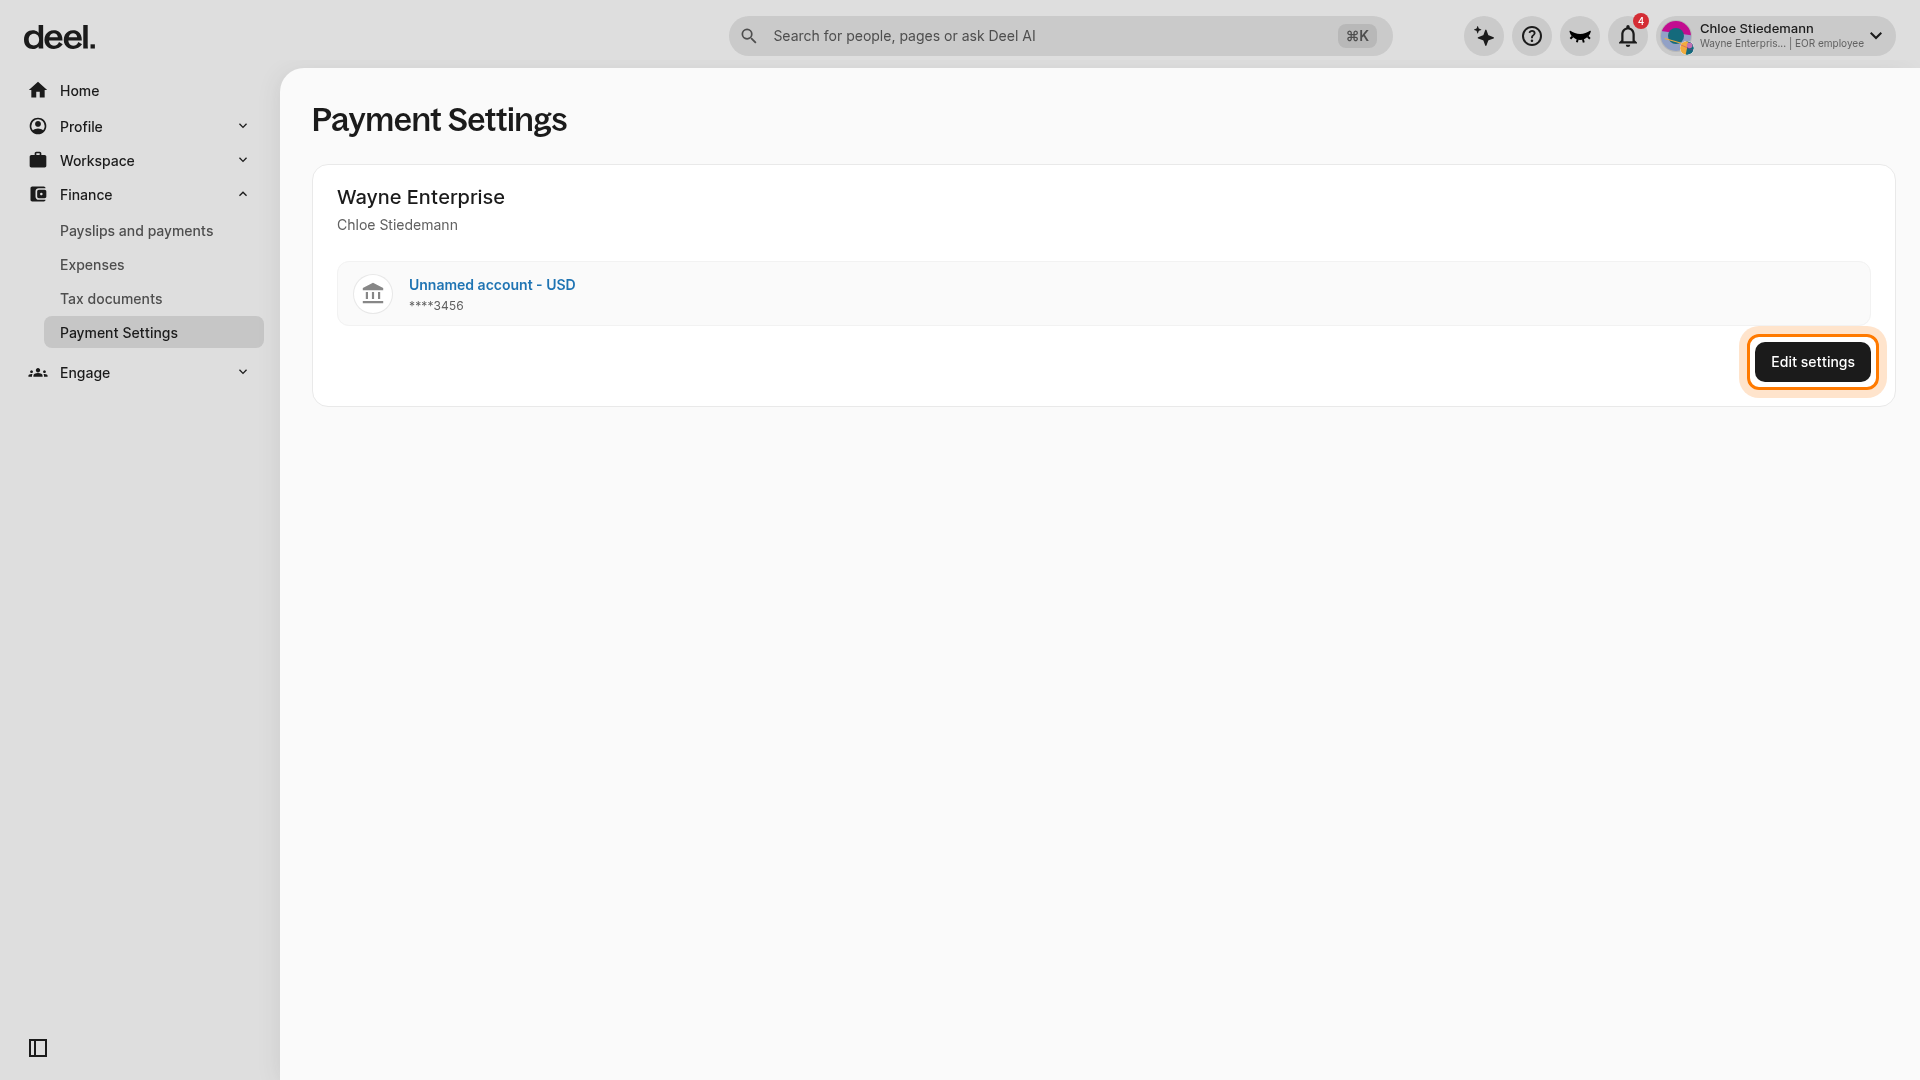Open the Unnamed account - USD link

492,285
